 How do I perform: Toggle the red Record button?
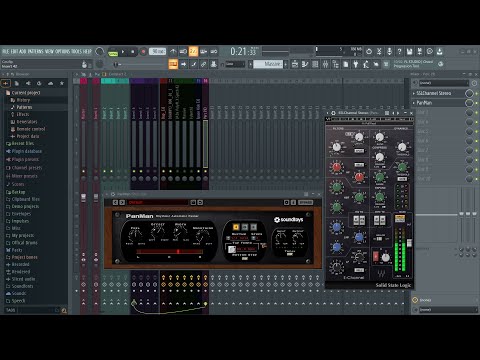pyautogui.click(x=143, y=52)
